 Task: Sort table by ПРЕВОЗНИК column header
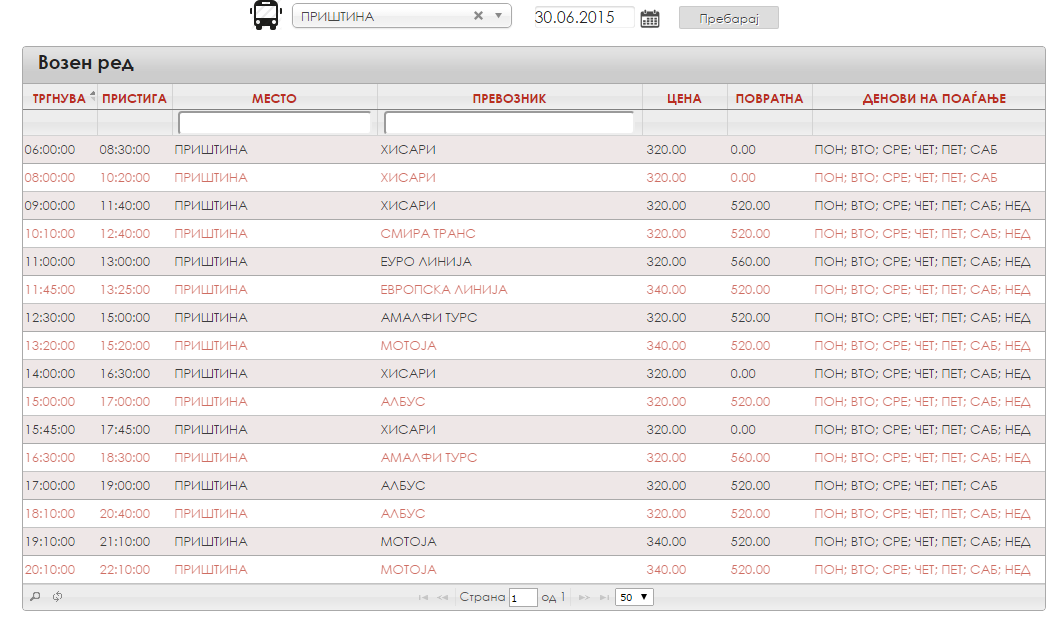(x=509, y=99)
